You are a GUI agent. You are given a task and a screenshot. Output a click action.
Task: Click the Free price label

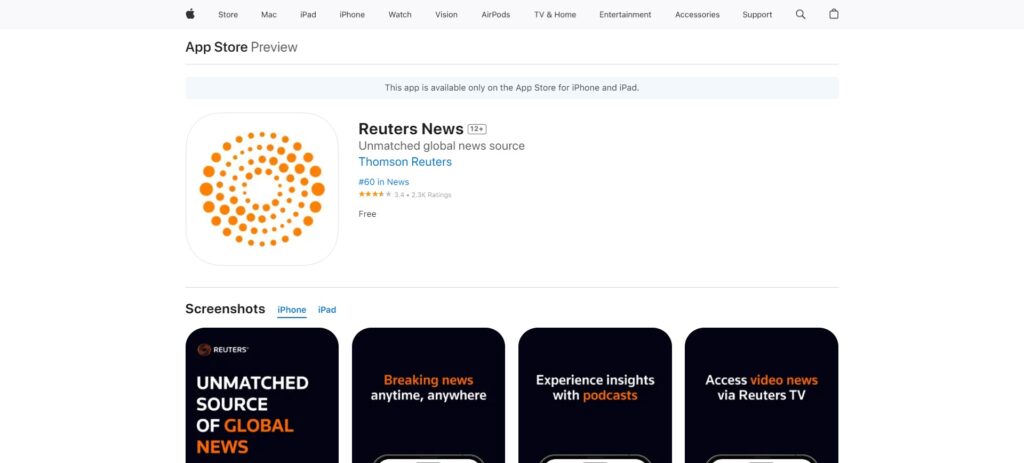(x=367, y=214)
